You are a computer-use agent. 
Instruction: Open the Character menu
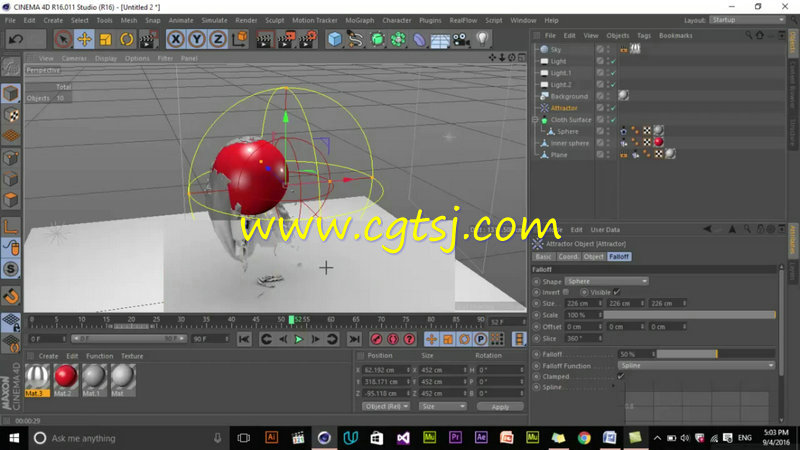[x=396, y=20]
